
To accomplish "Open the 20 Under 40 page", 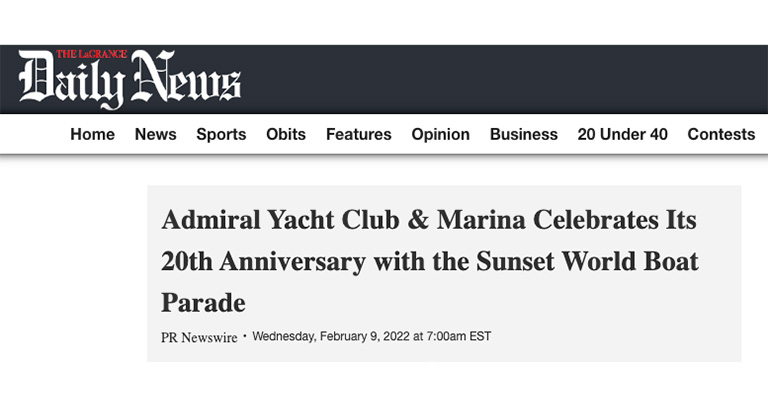I will pyautogui.click(x=622, y=134).
